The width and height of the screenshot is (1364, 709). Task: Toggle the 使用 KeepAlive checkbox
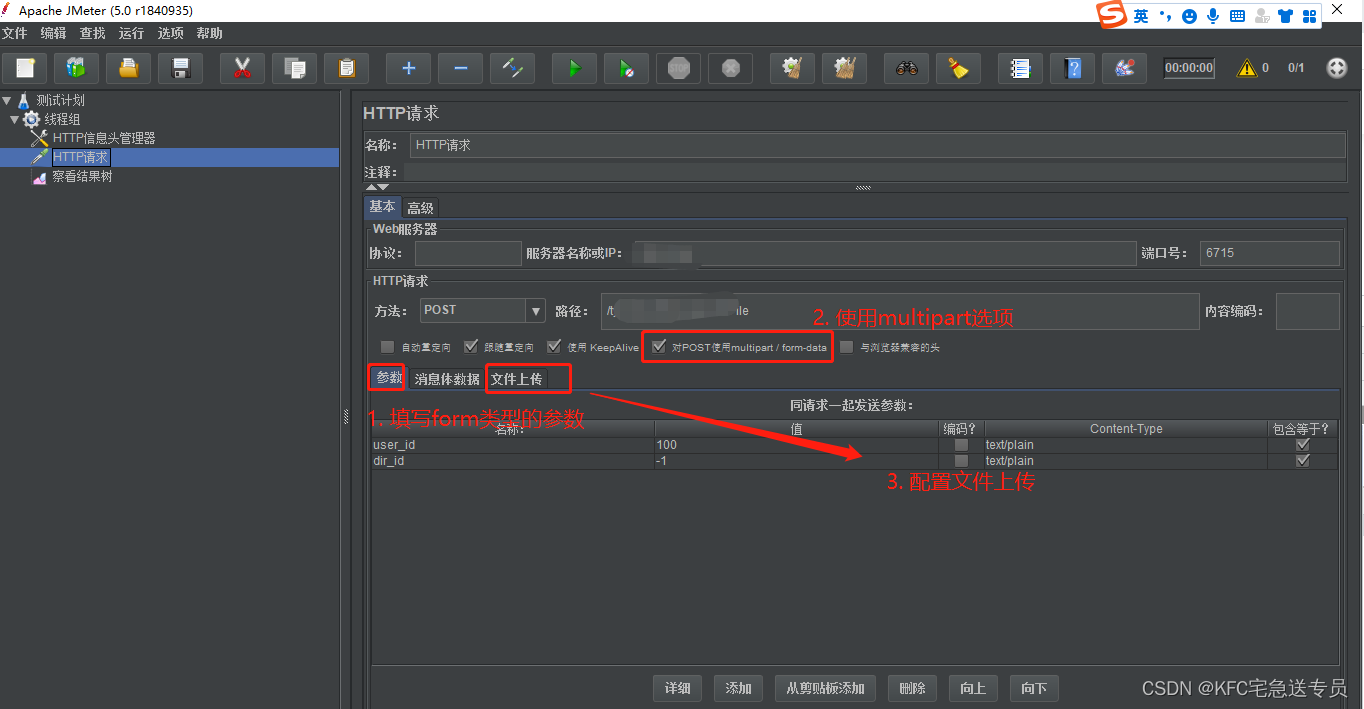554,347
